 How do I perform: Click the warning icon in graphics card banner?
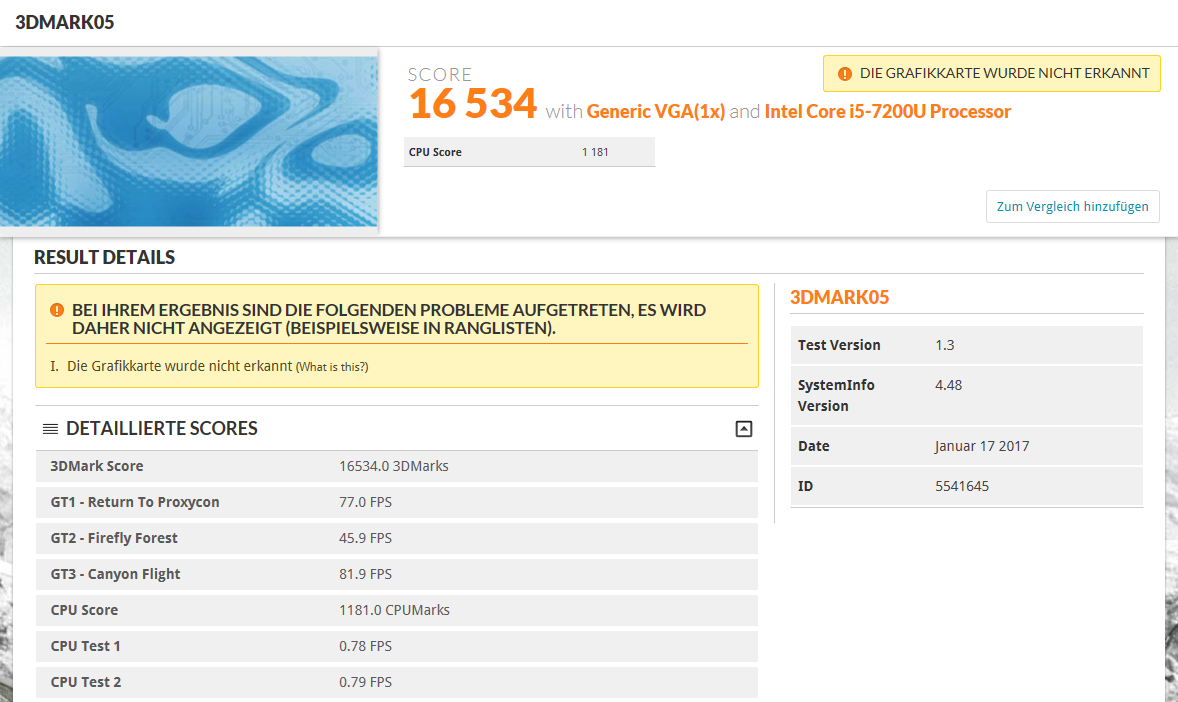click(x=844, y=74)
